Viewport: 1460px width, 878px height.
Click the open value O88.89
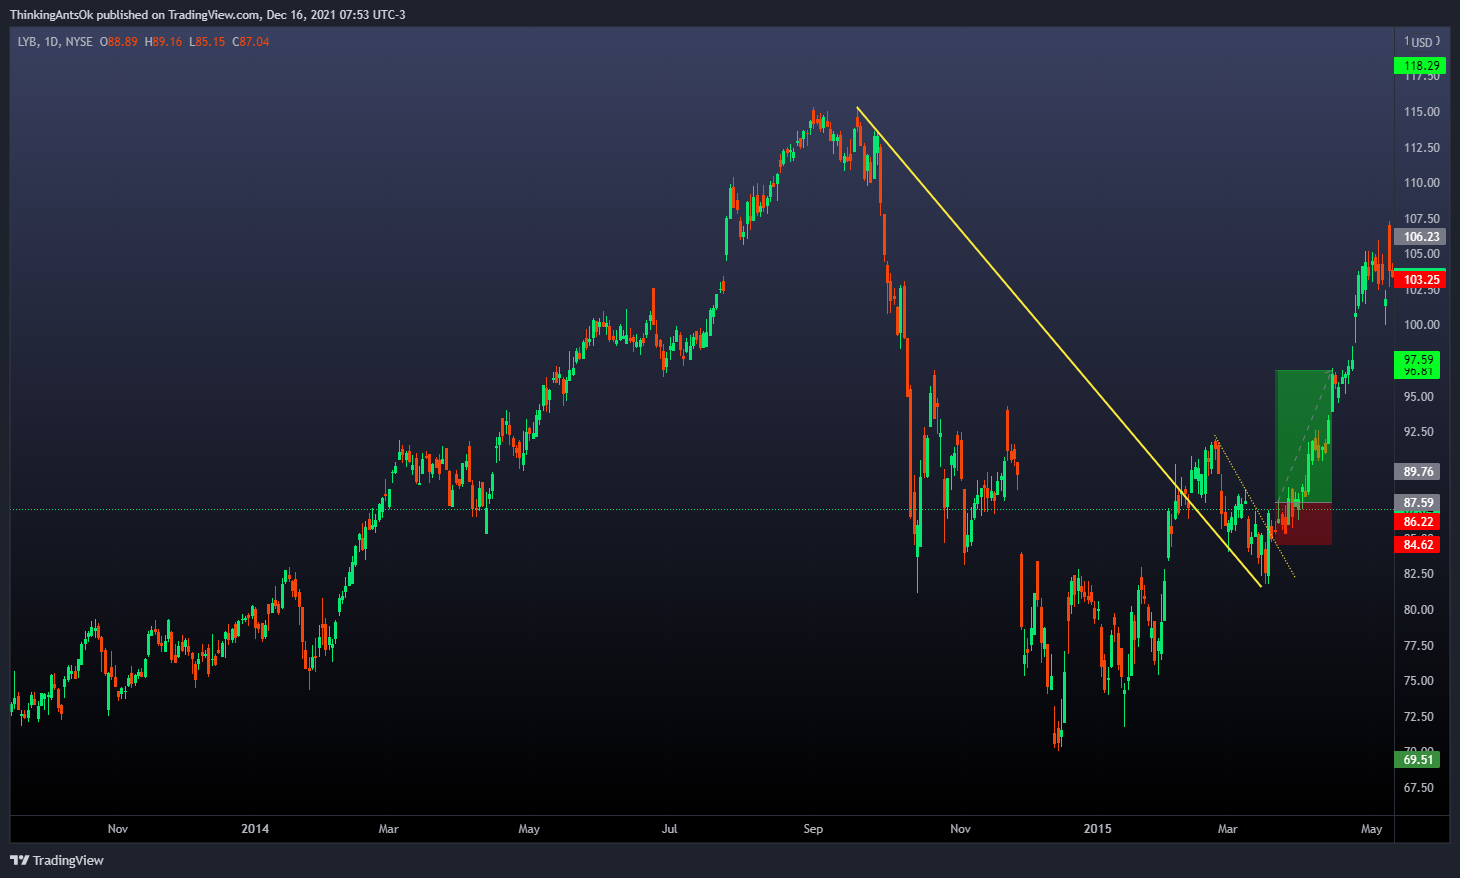click(119, 42)
